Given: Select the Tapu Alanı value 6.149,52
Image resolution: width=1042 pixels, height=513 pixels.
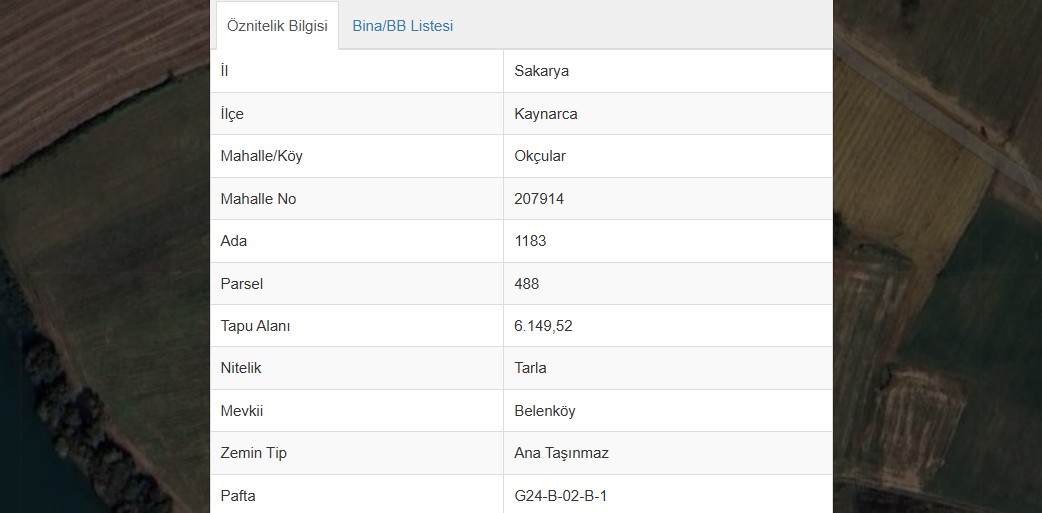Looking at the screenshot, I should 543,326.
